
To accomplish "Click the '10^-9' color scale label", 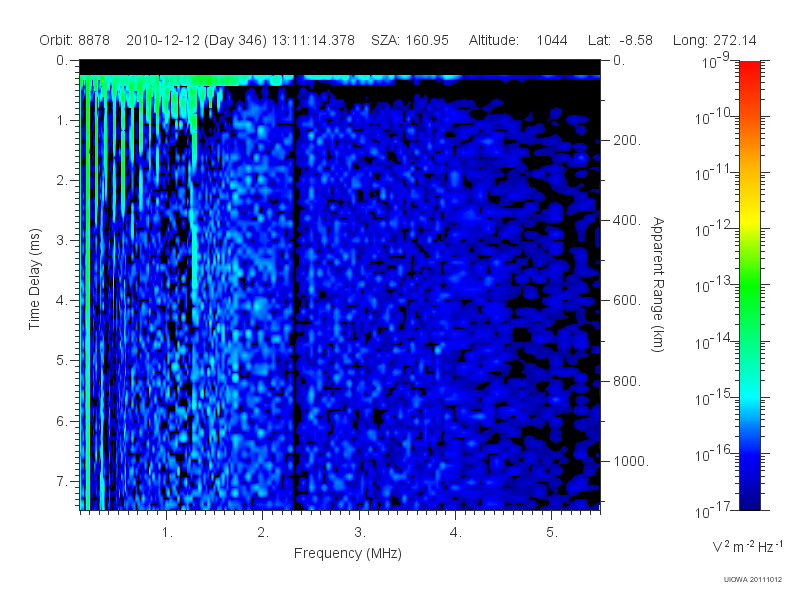I will (716, 61).
